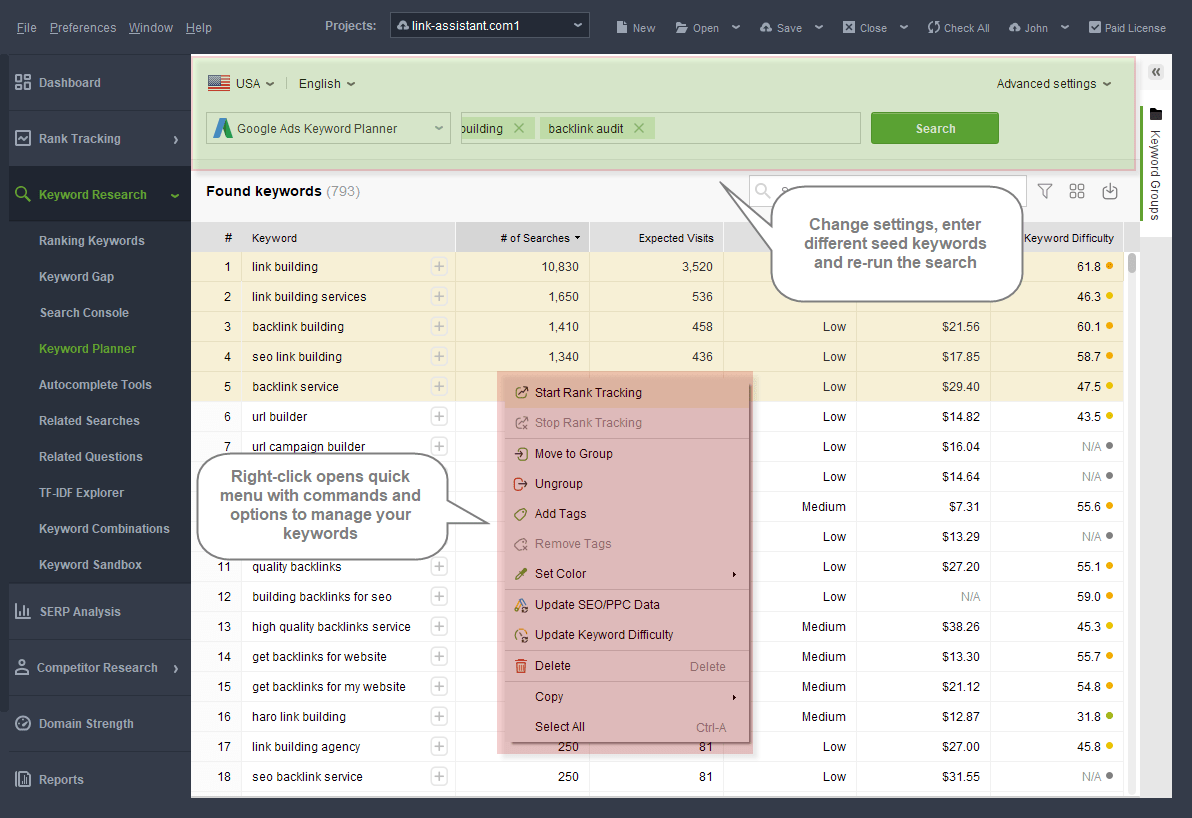Screen dimensions: 1192x818
Task: Click the grid view icon above table
Action: click(x=1077, y=191)
